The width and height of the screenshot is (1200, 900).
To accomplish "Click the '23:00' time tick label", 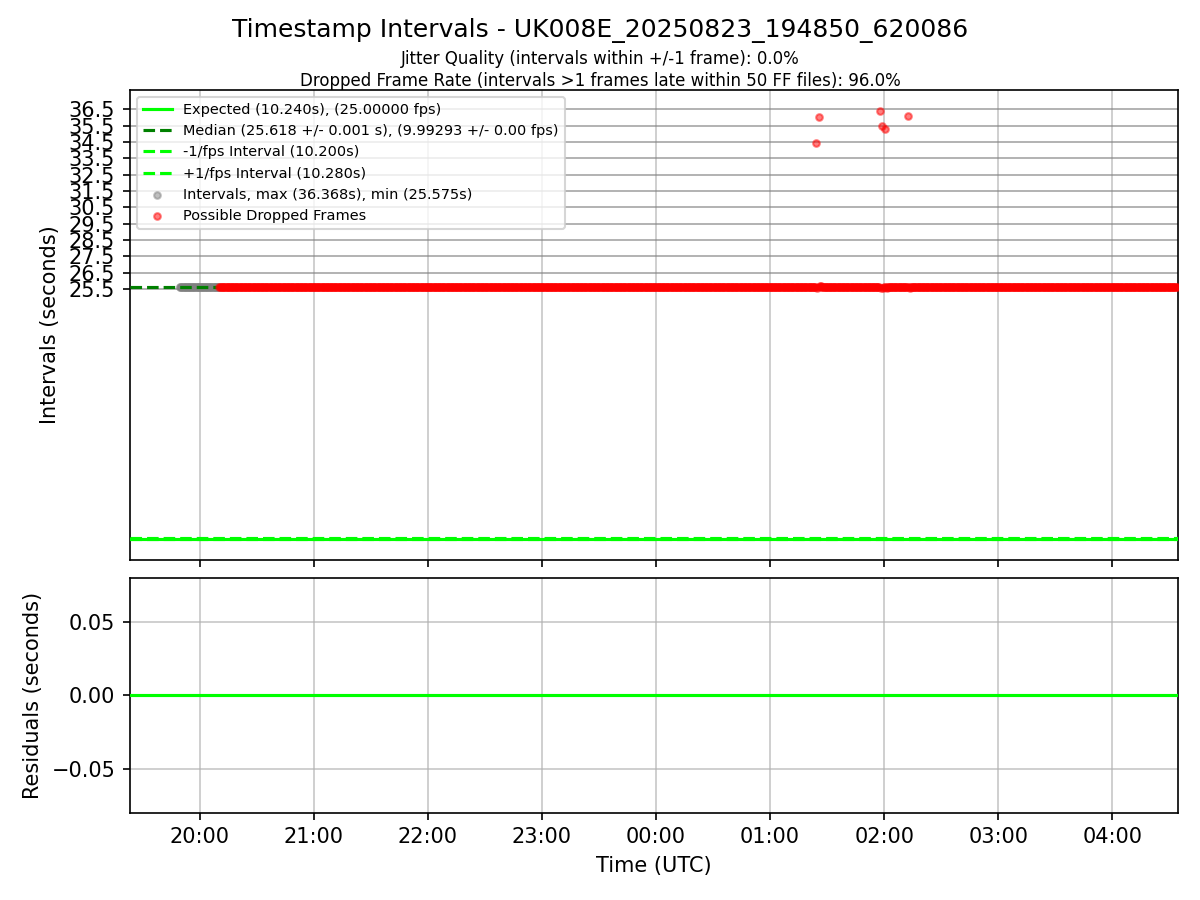I will 542,835.
